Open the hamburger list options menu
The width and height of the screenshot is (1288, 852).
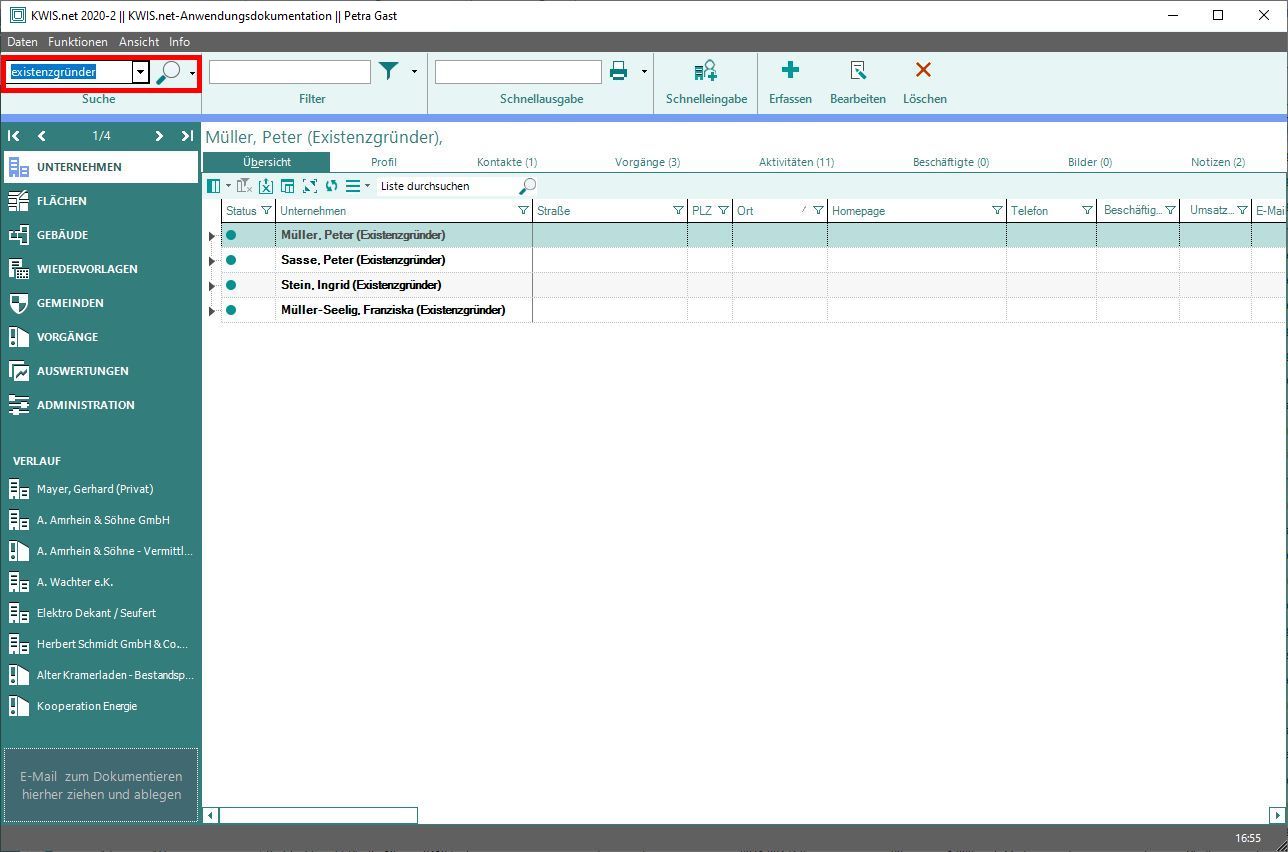point(353,186)
